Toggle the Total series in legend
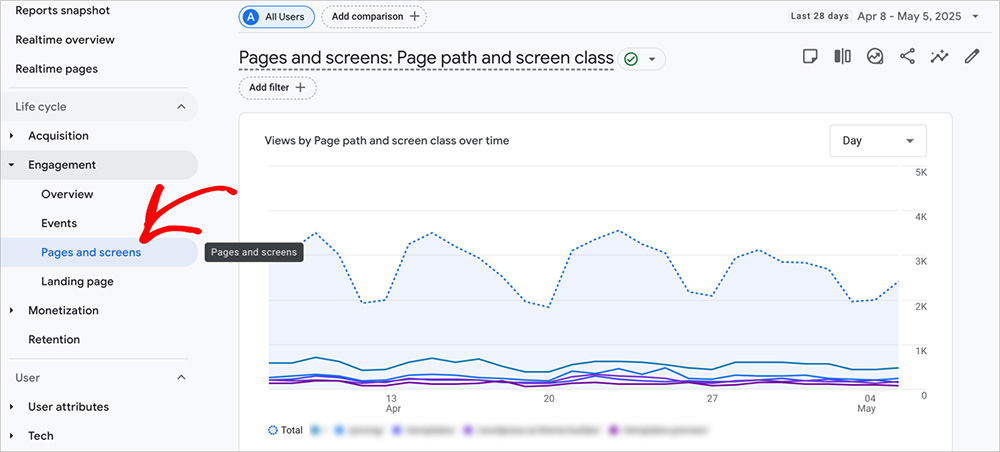This screenshot has height=452, width=1000. point(285,431)
